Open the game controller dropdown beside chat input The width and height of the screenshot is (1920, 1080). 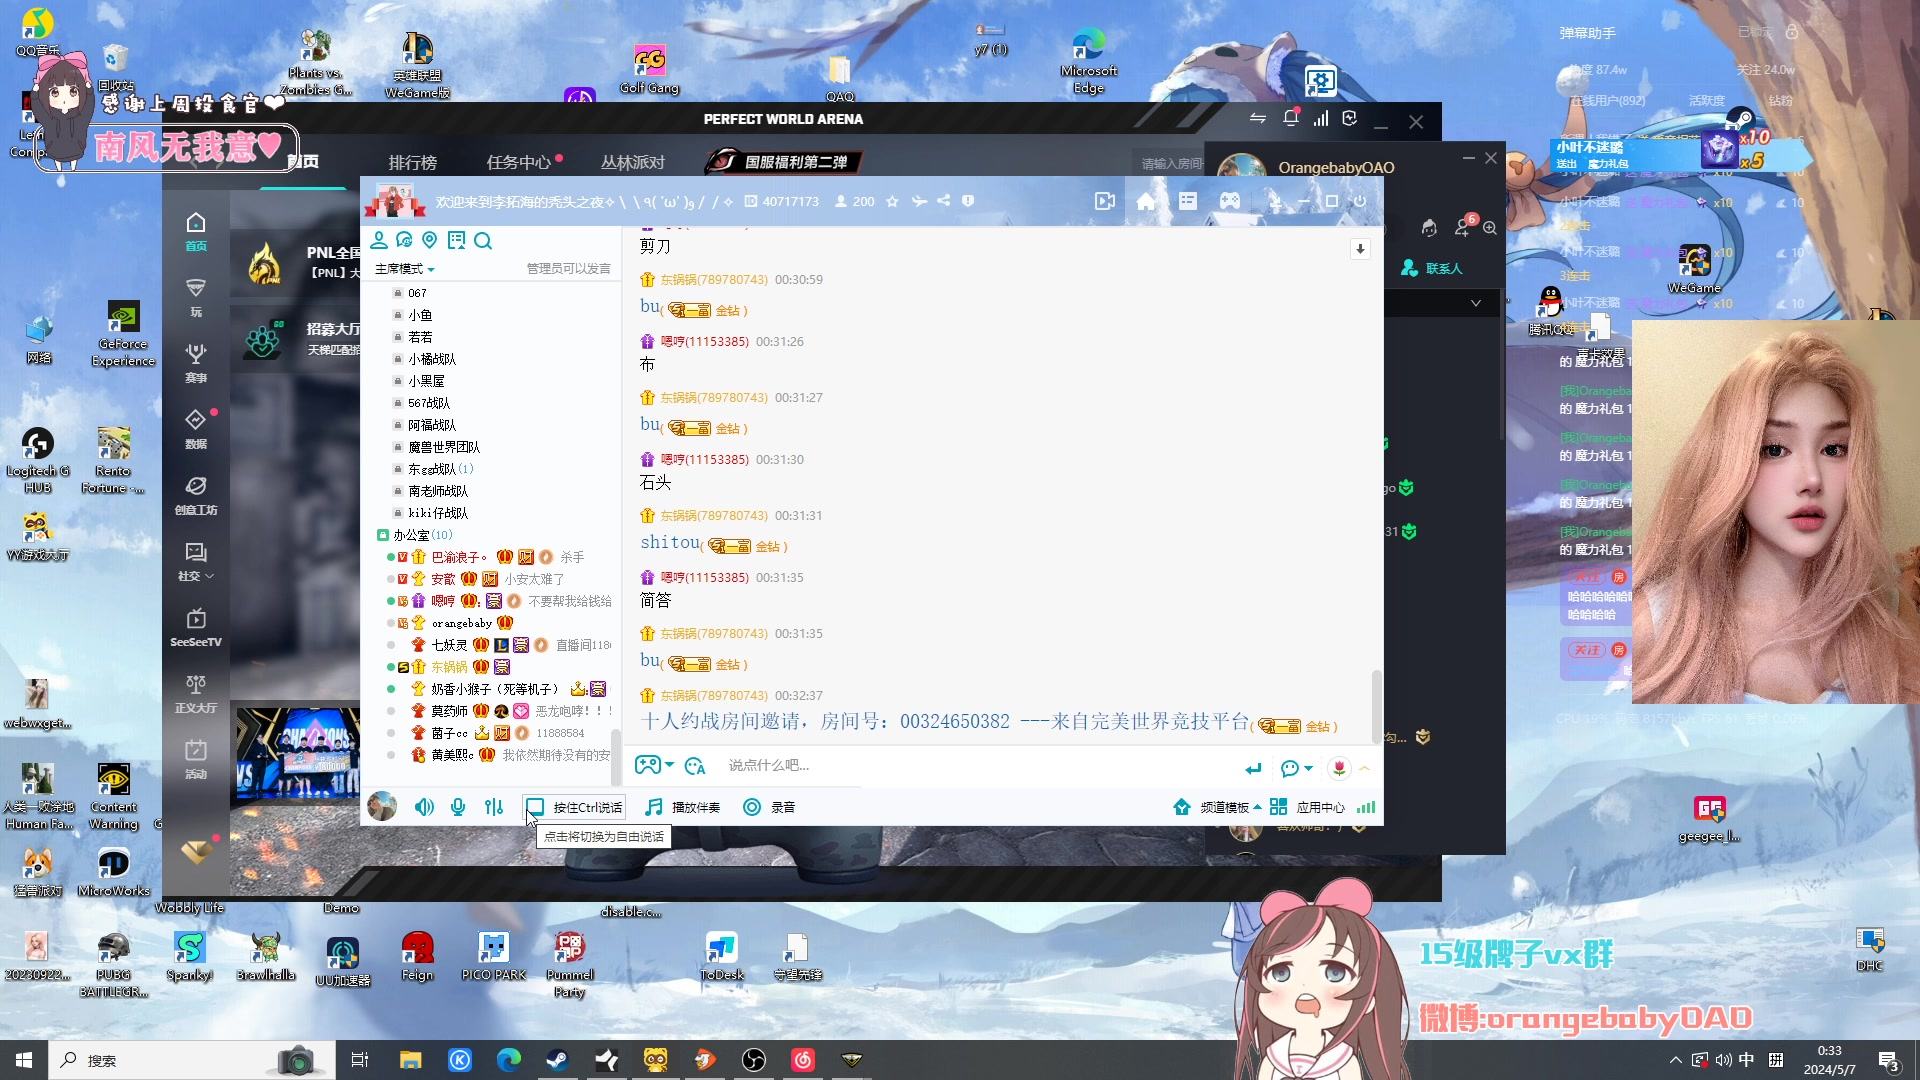[654, 765]
